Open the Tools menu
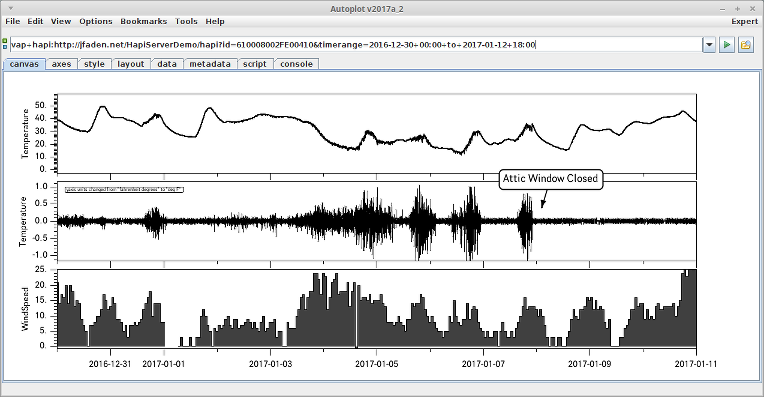This screenshot has width=764, height=397. click(186, 21)
